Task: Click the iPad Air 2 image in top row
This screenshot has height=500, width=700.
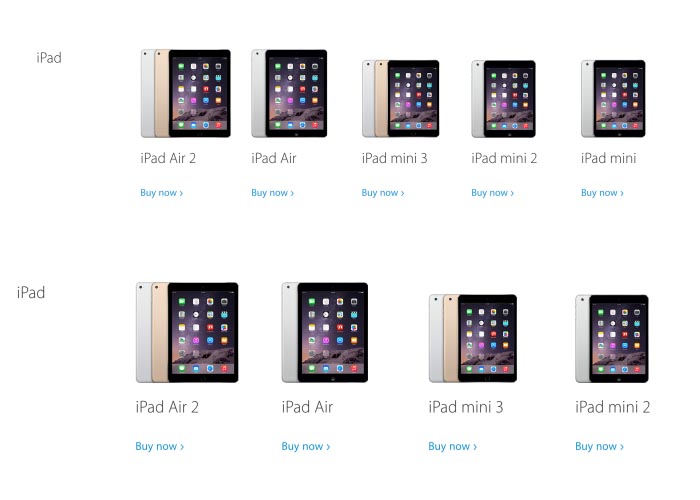Action: 186,93
